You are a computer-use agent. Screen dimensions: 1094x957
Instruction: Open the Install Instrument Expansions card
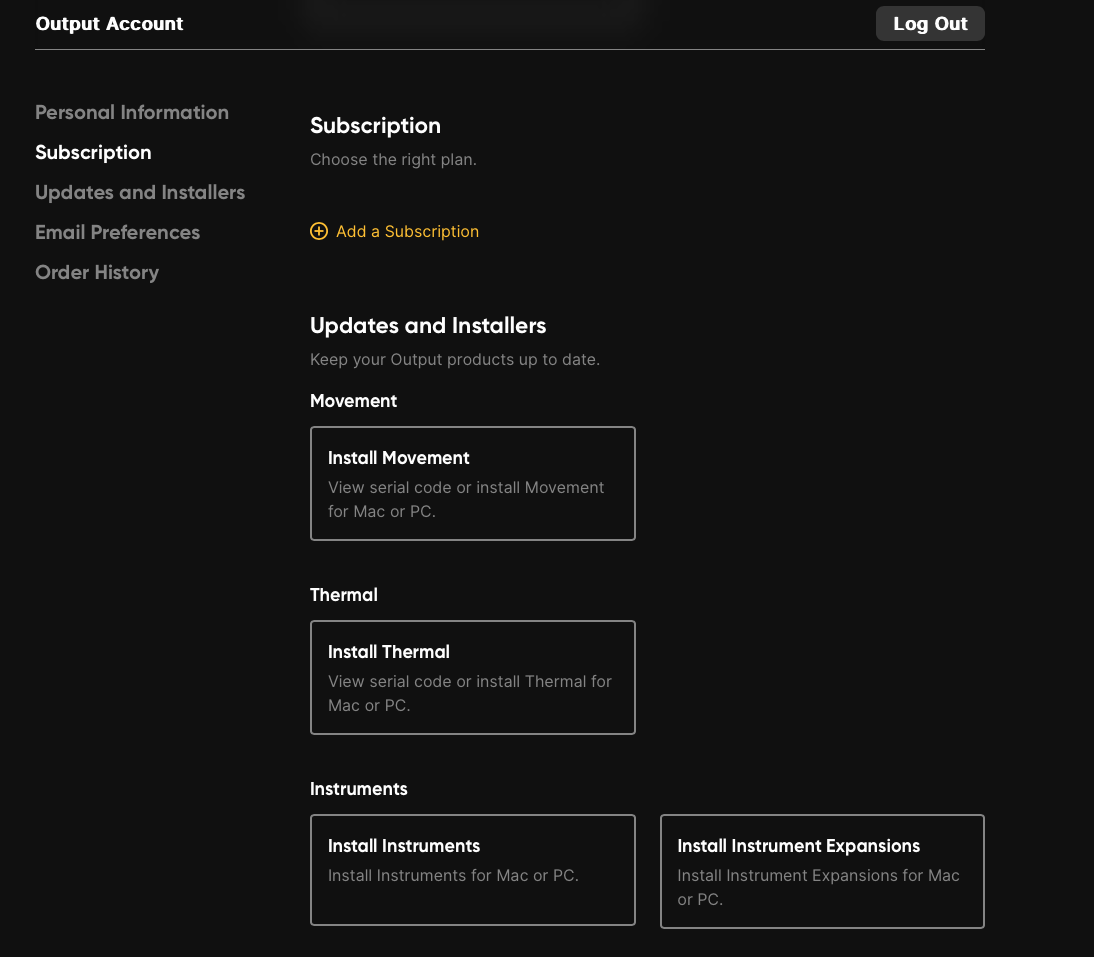click(x=822, y=871)
